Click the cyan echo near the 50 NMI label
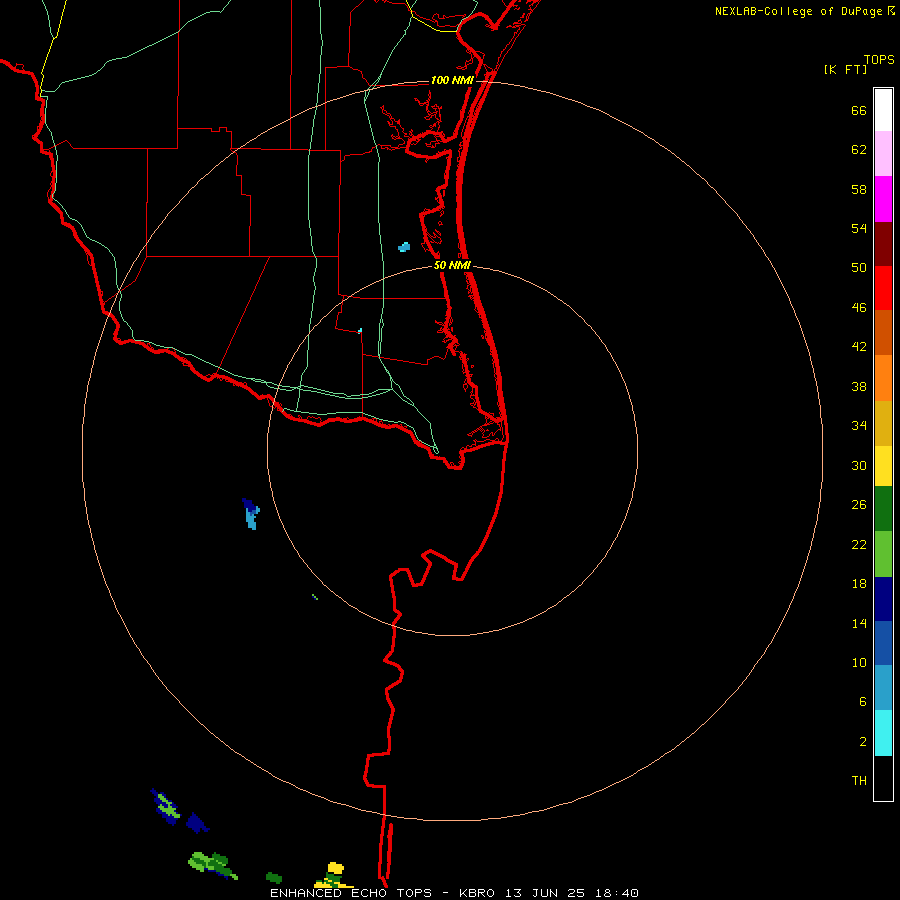This screenshot has width=900, height=900. click(x=404, y=247)
